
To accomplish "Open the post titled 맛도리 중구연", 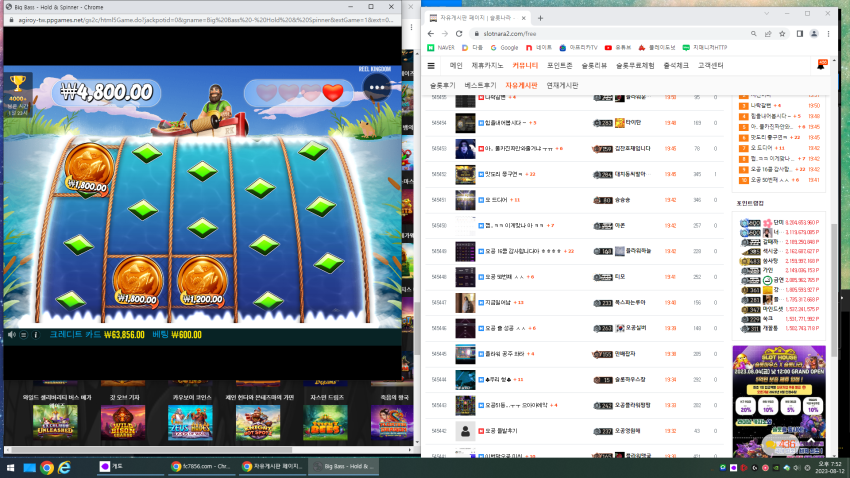I will tap(504, 174).
